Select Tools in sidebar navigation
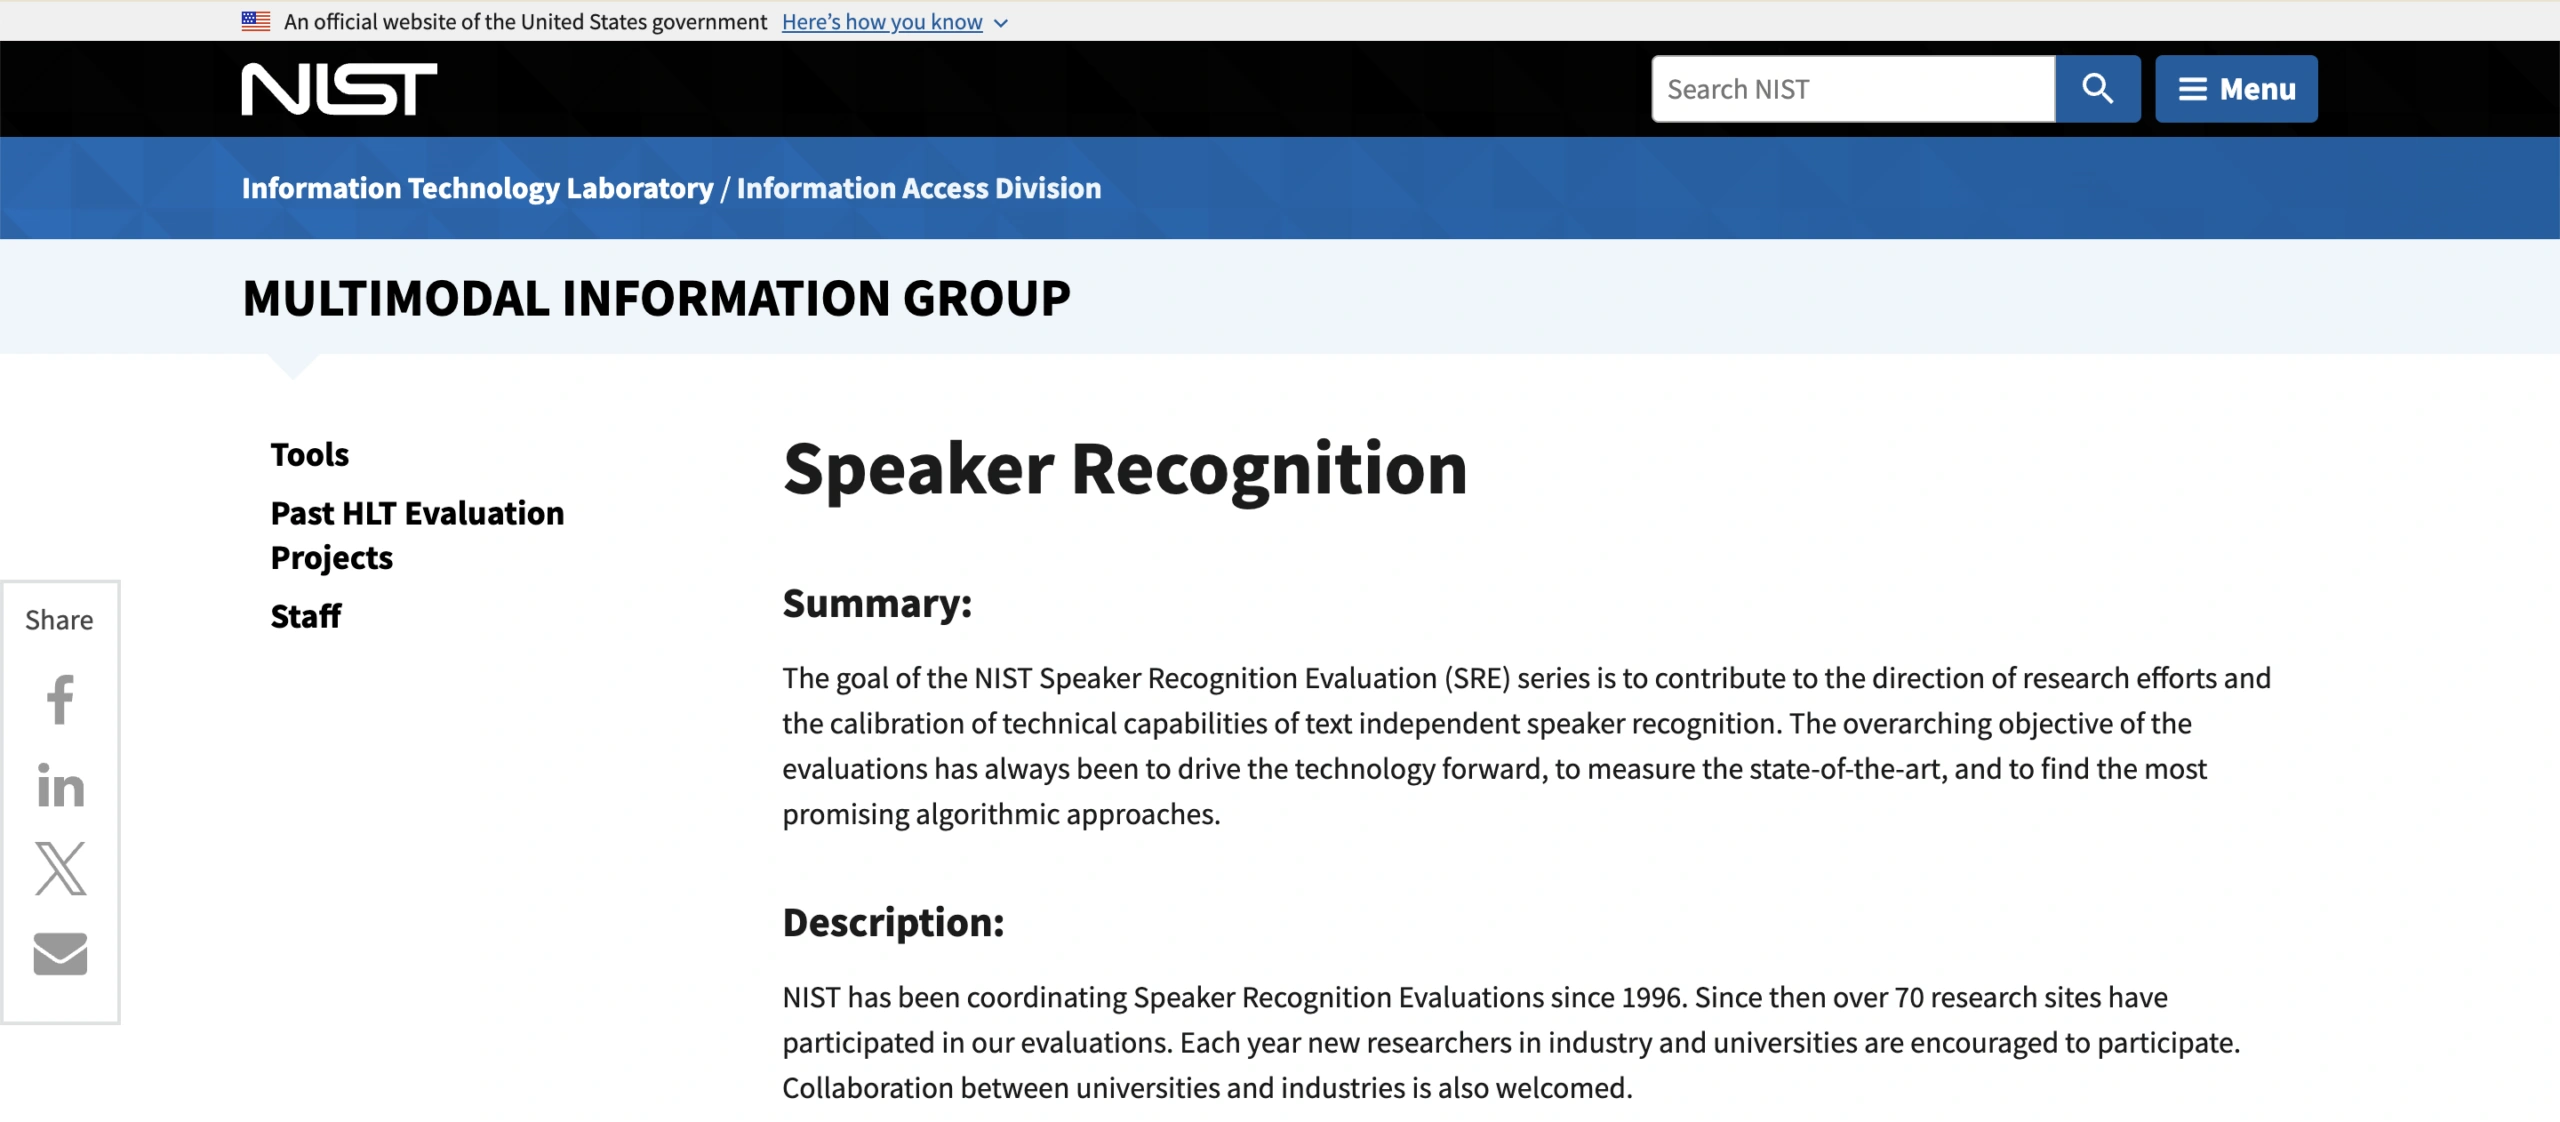 pos(310,454)
